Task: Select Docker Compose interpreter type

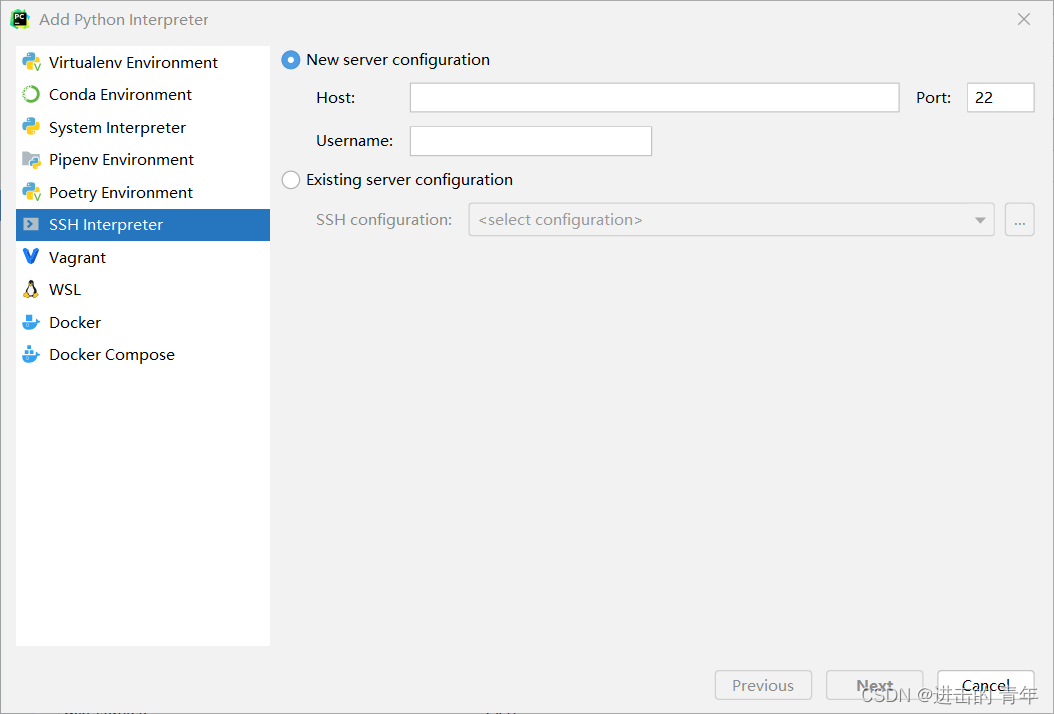Action: [x=143, y=354]
